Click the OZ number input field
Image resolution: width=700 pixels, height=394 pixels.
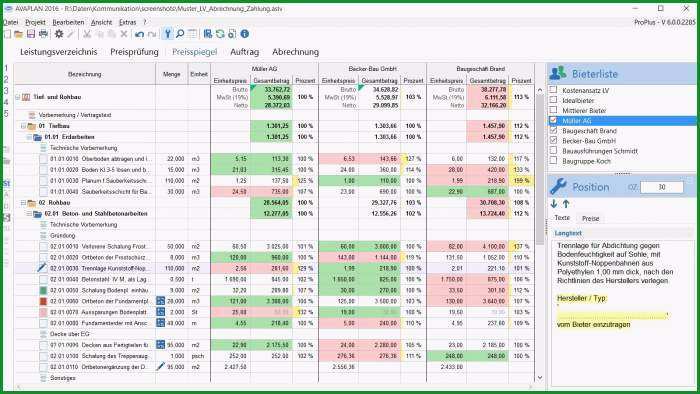(662, 187)
